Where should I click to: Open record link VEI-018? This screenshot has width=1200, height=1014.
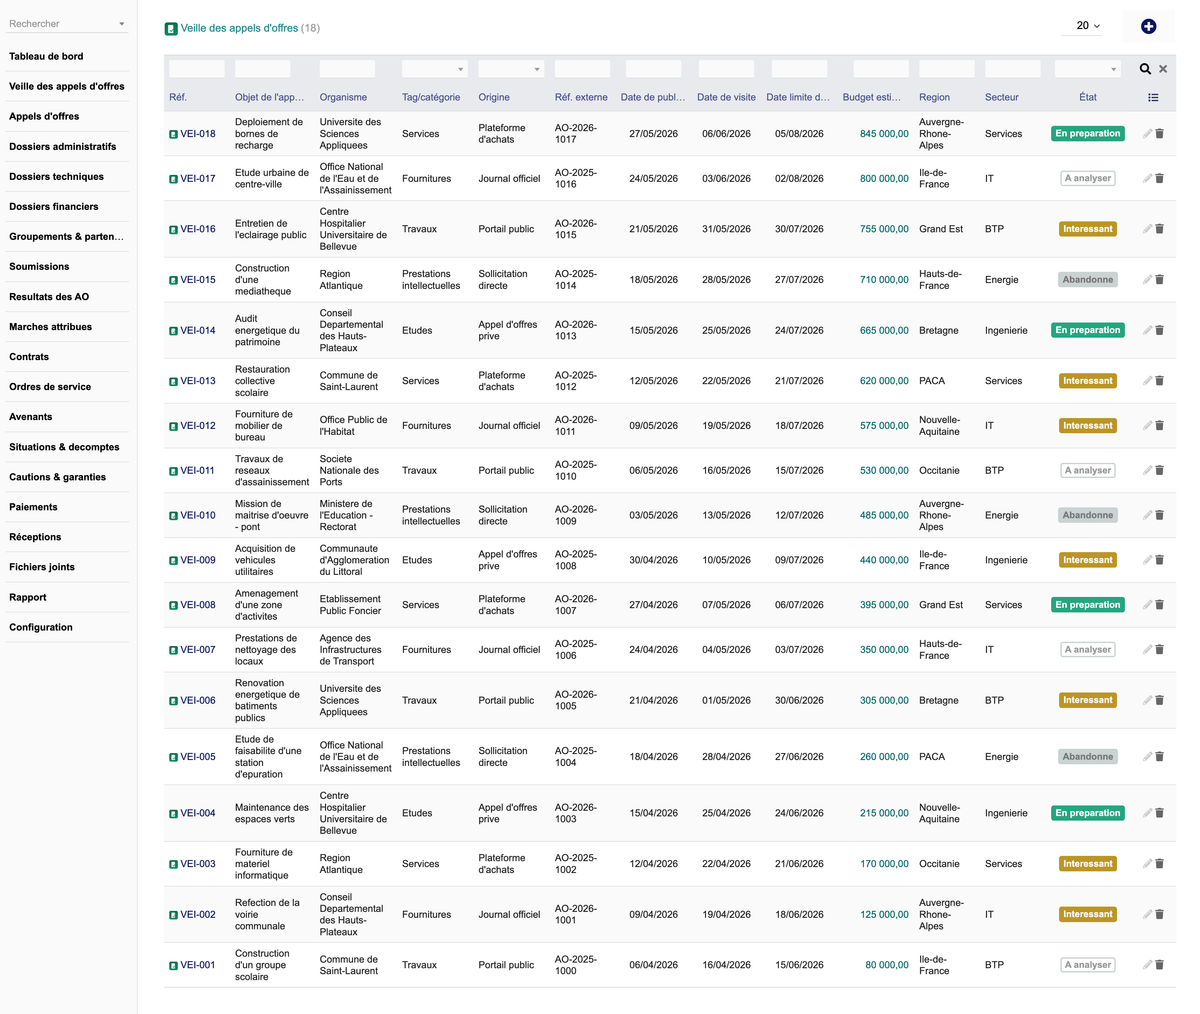[198, 134]
